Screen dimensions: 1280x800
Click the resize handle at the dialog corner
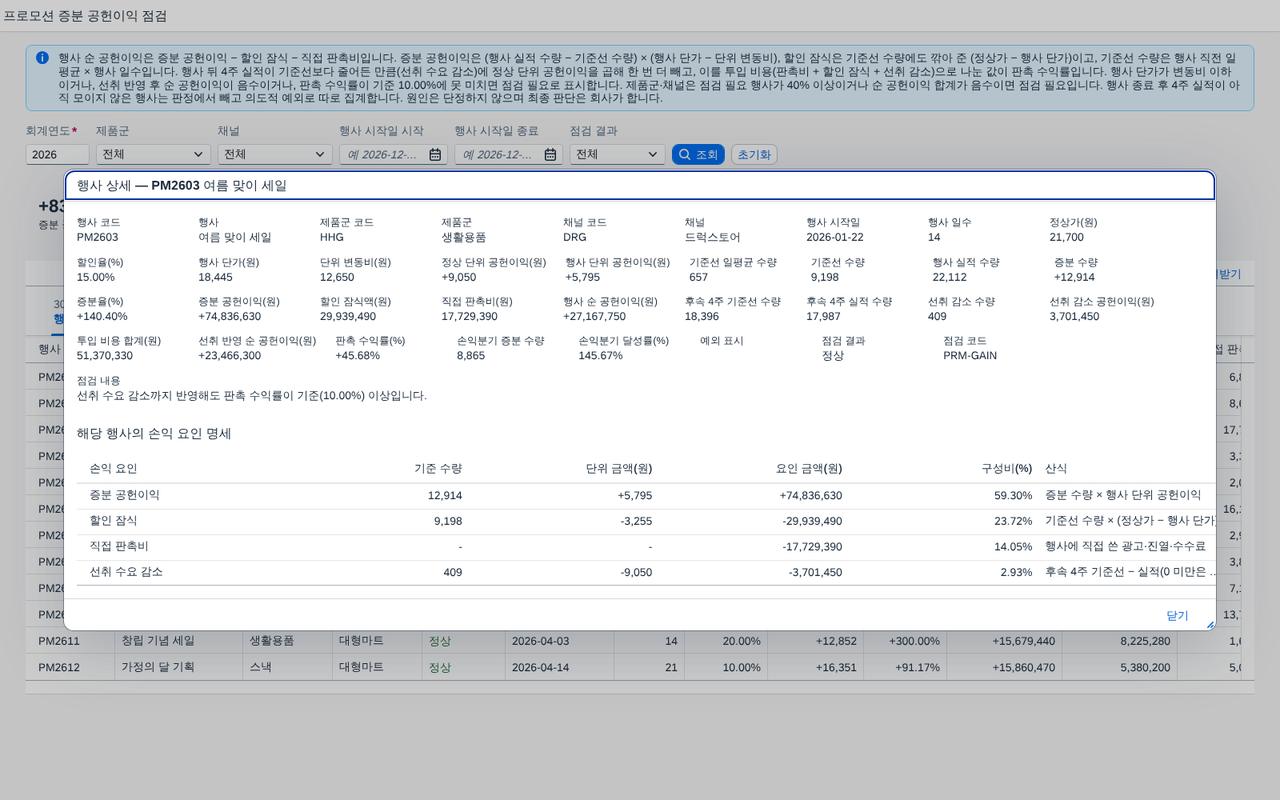click(1210, 625)
